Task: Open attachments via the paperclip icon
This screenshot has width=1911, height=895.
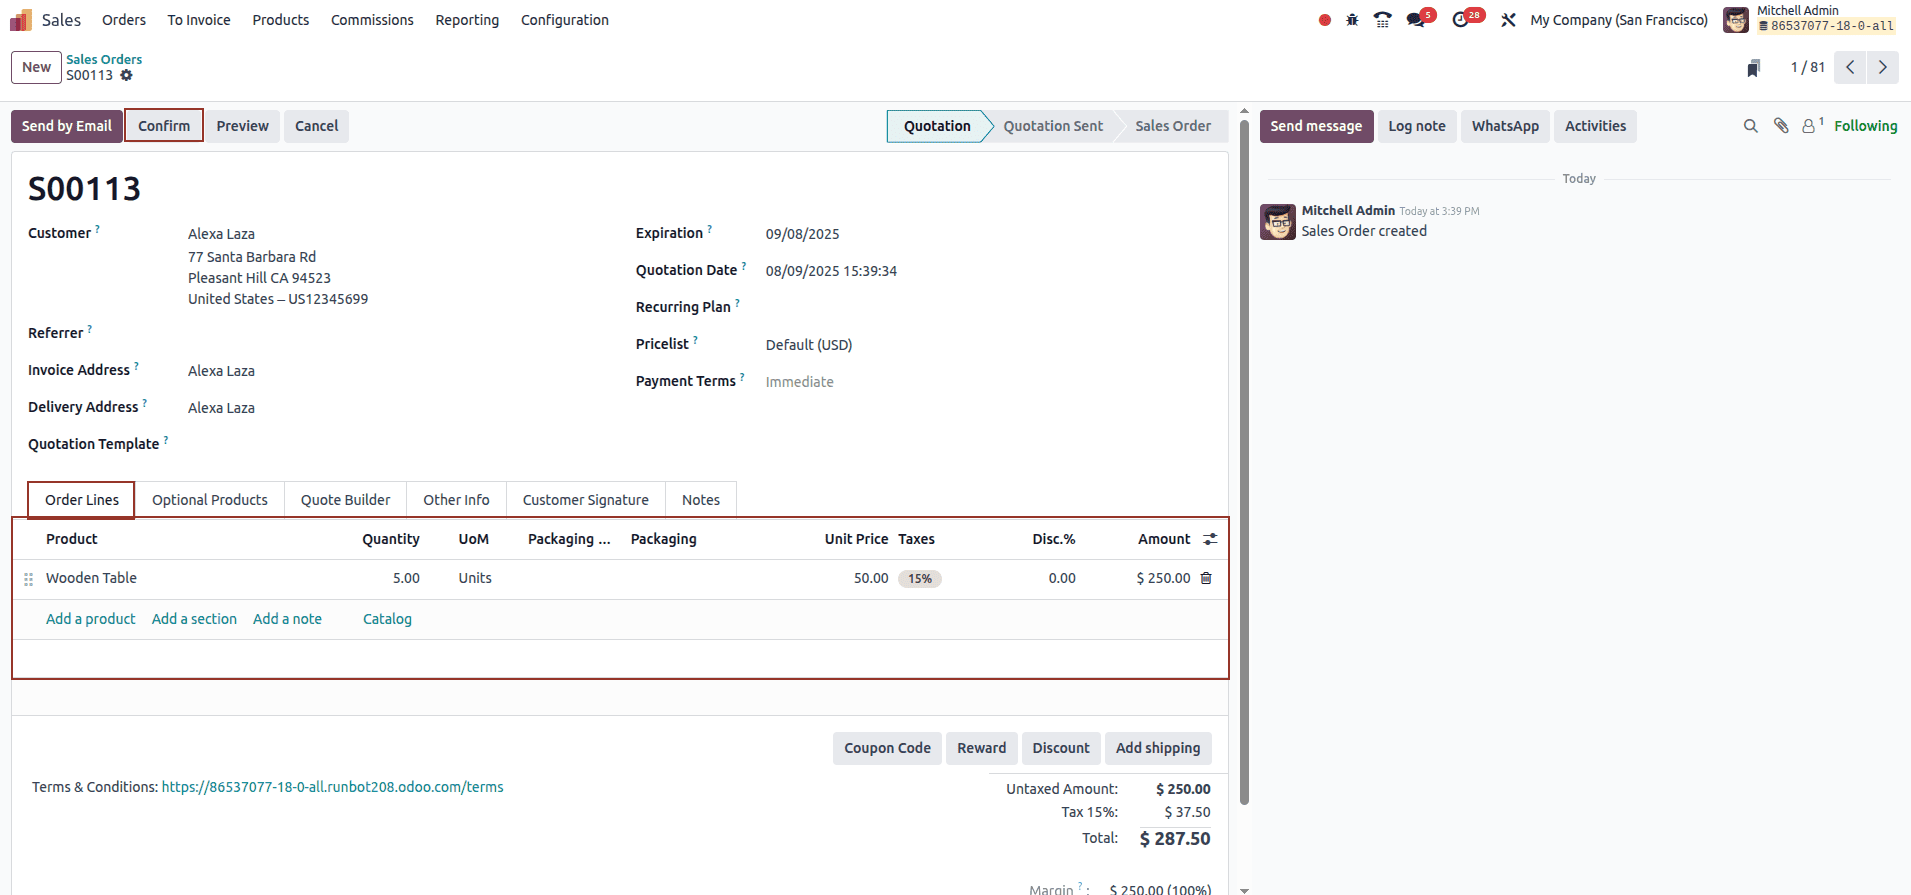Action: (x=1781, y=126)
